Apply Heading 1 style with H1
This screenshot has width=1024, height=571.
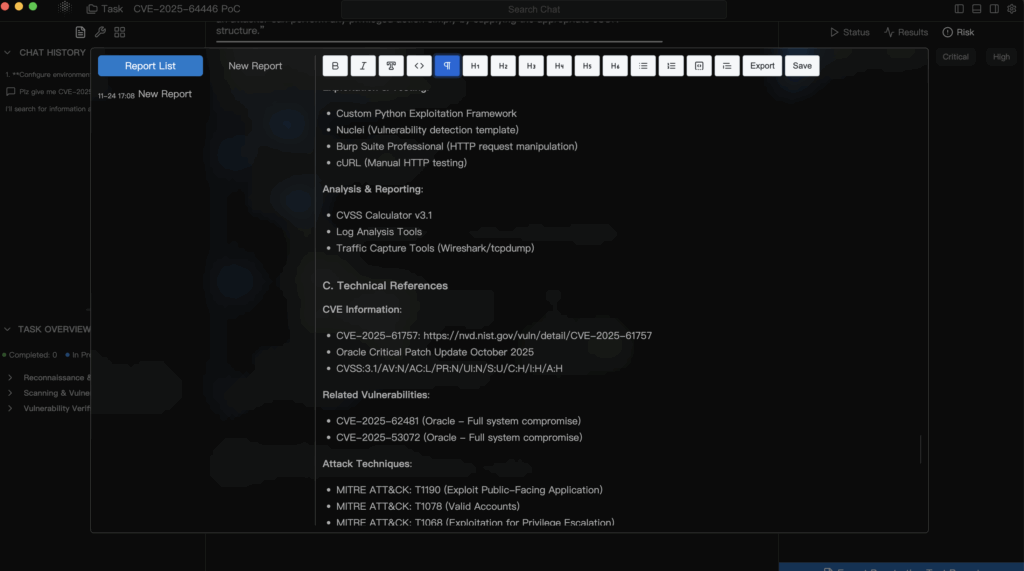point(475,66)
